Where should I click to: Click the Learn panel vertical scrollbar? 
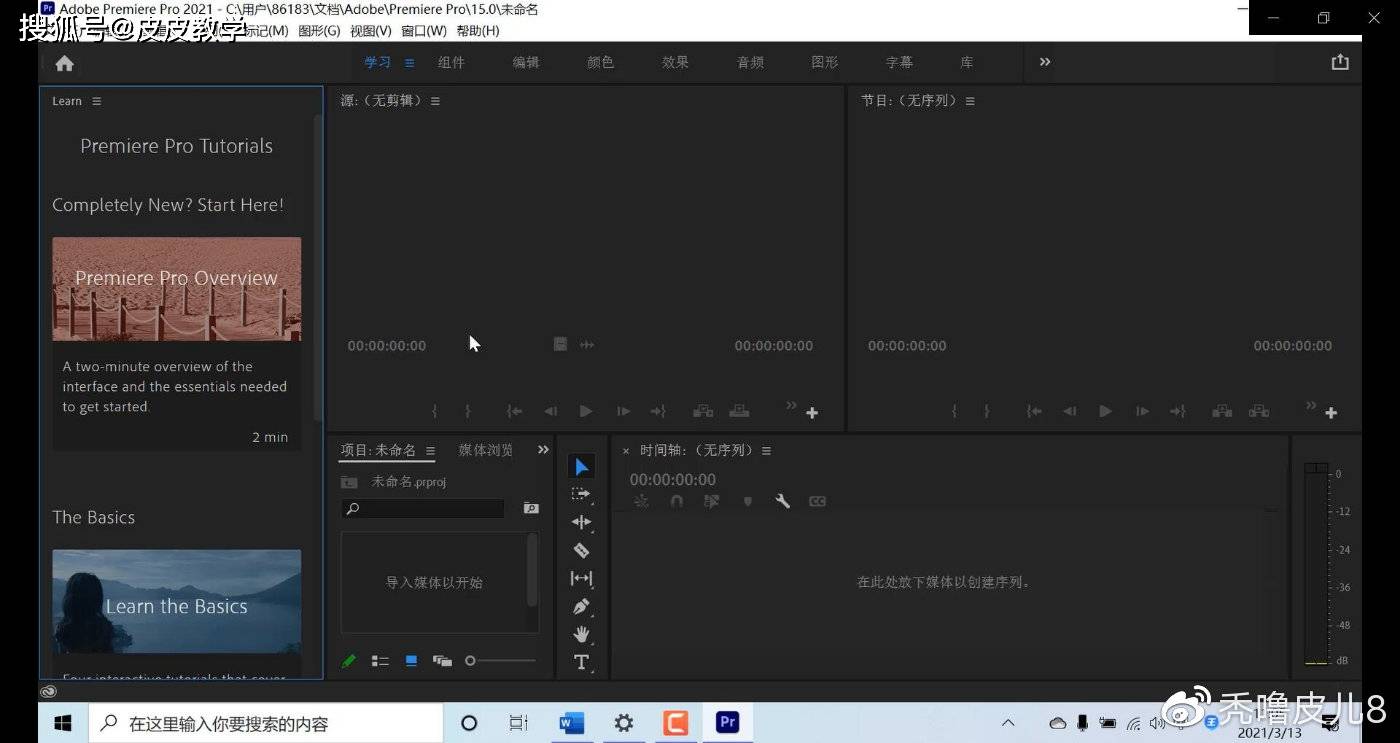tap(318, 268)
